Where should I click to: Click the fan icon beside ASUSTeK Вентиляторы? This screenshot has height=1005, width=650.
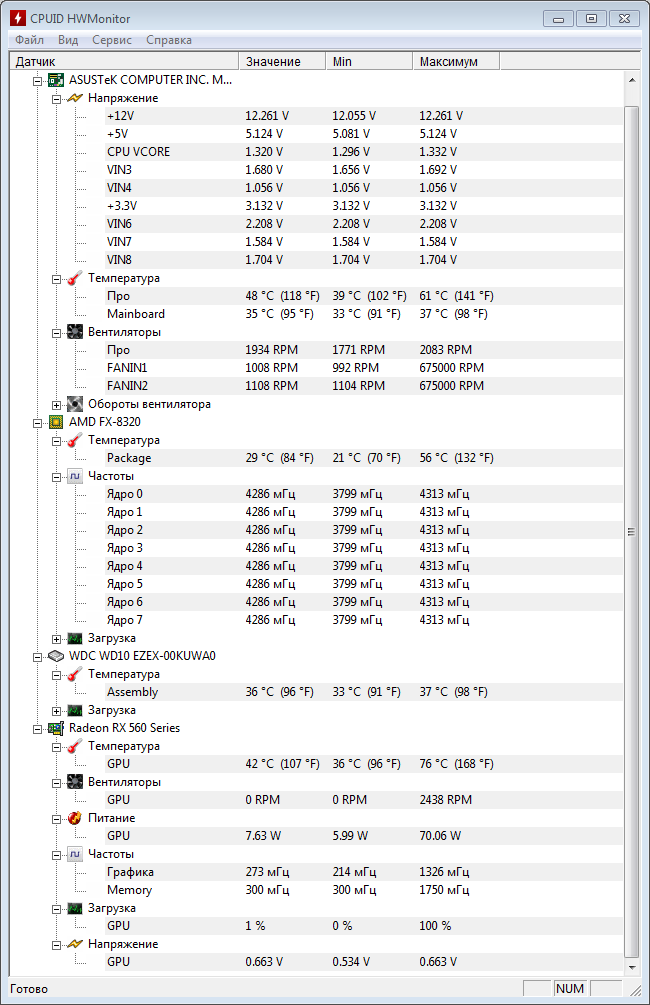pos(75,332)
